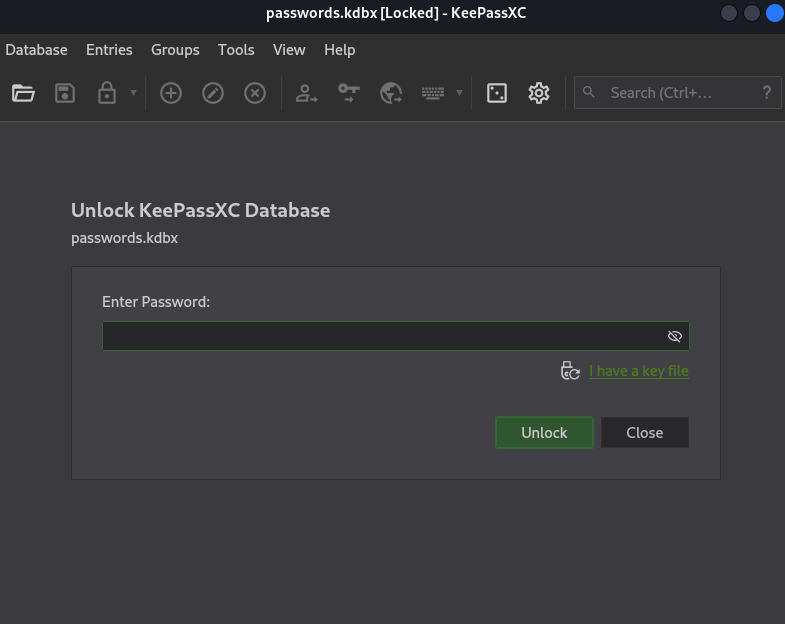785x624 pixels.
Task: Click the lock database padlock icon
Action: coord(107,93)
